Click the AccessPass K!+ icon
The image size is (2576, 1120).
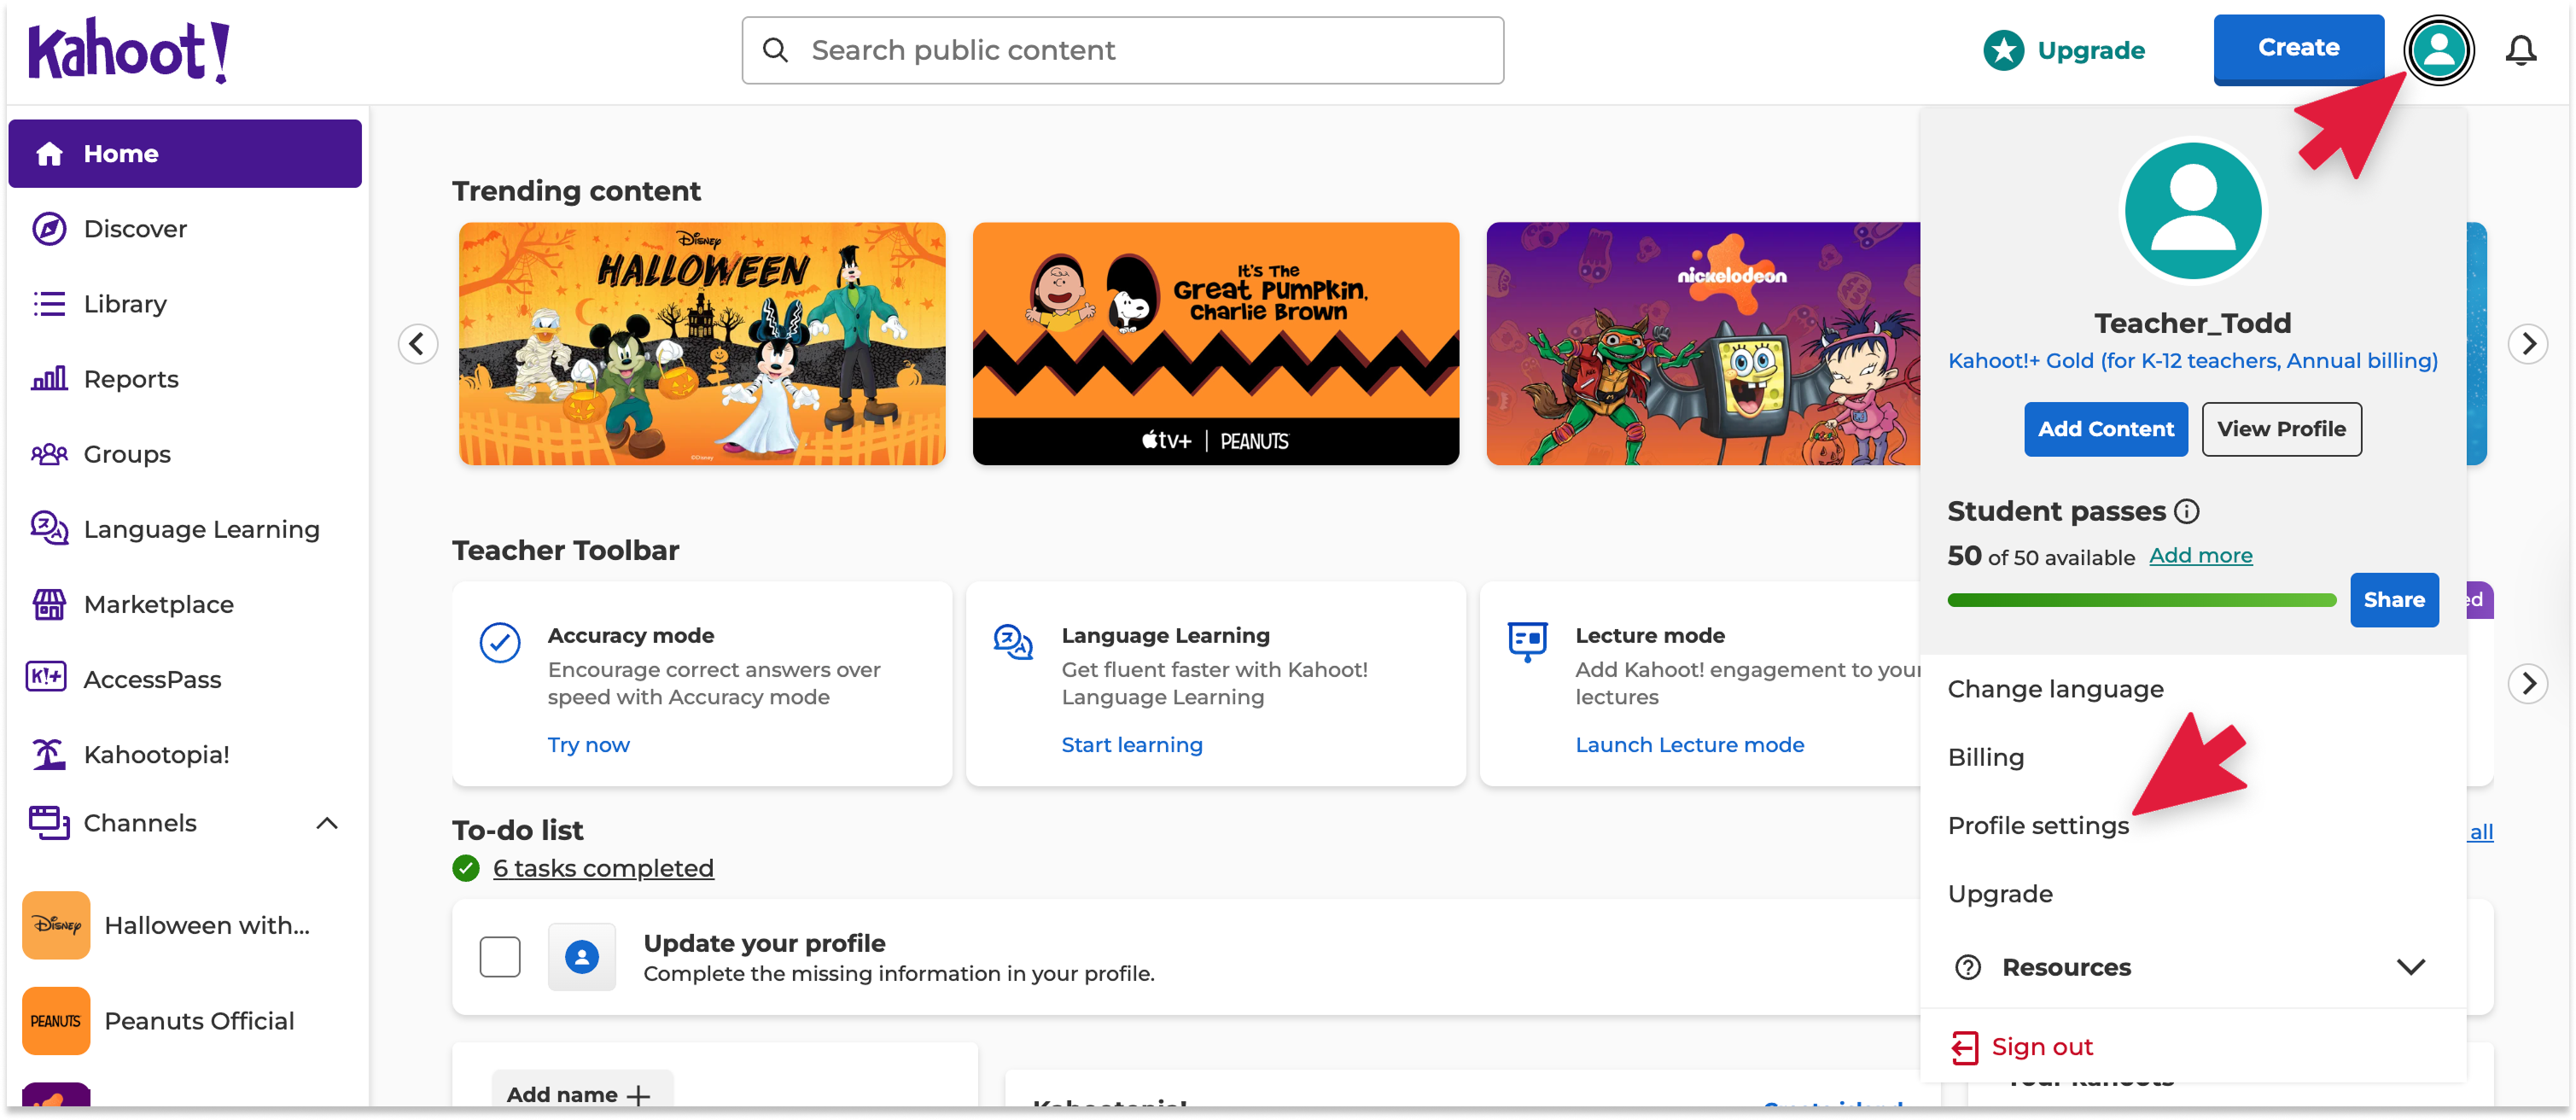47,678
